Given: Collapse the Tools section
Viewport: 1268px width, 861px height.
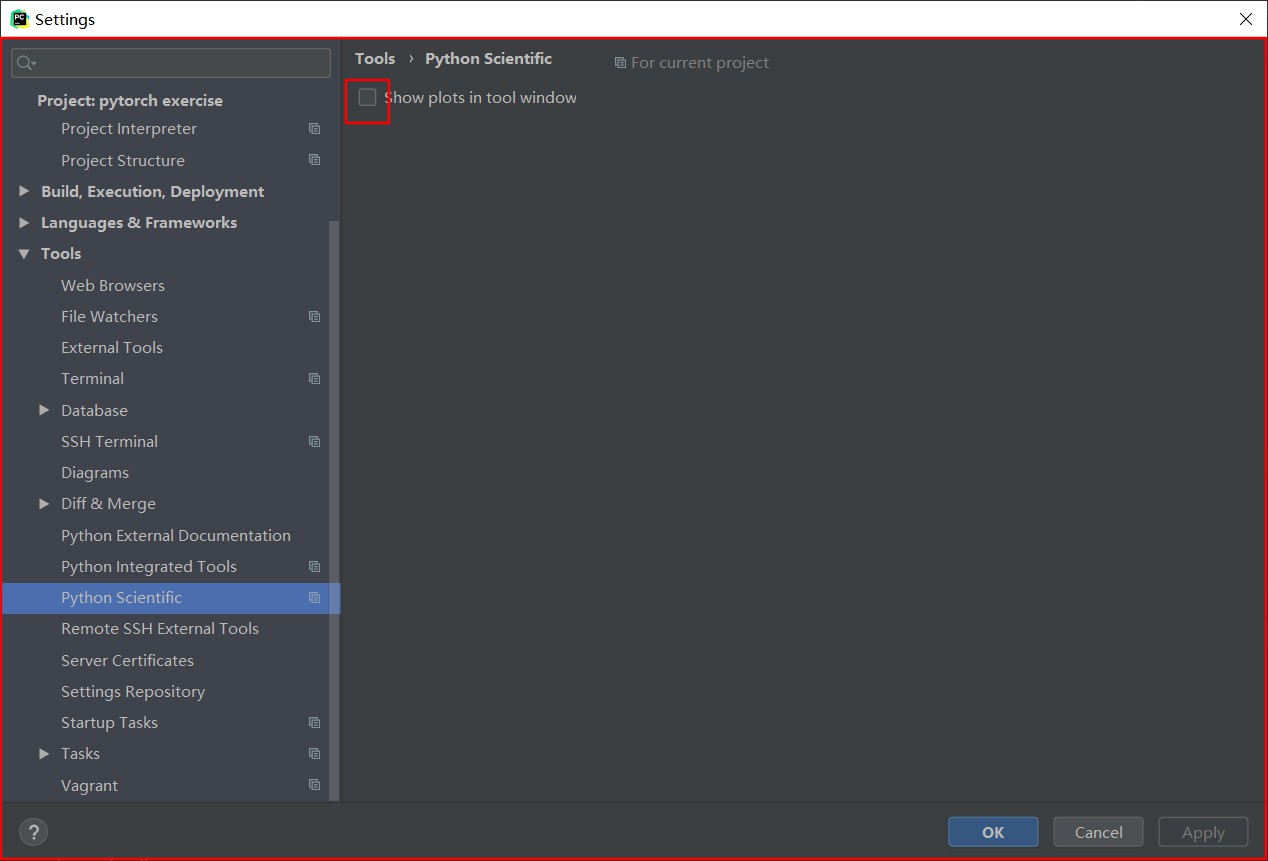Looking at the screenshot, I should coord(24,254).
